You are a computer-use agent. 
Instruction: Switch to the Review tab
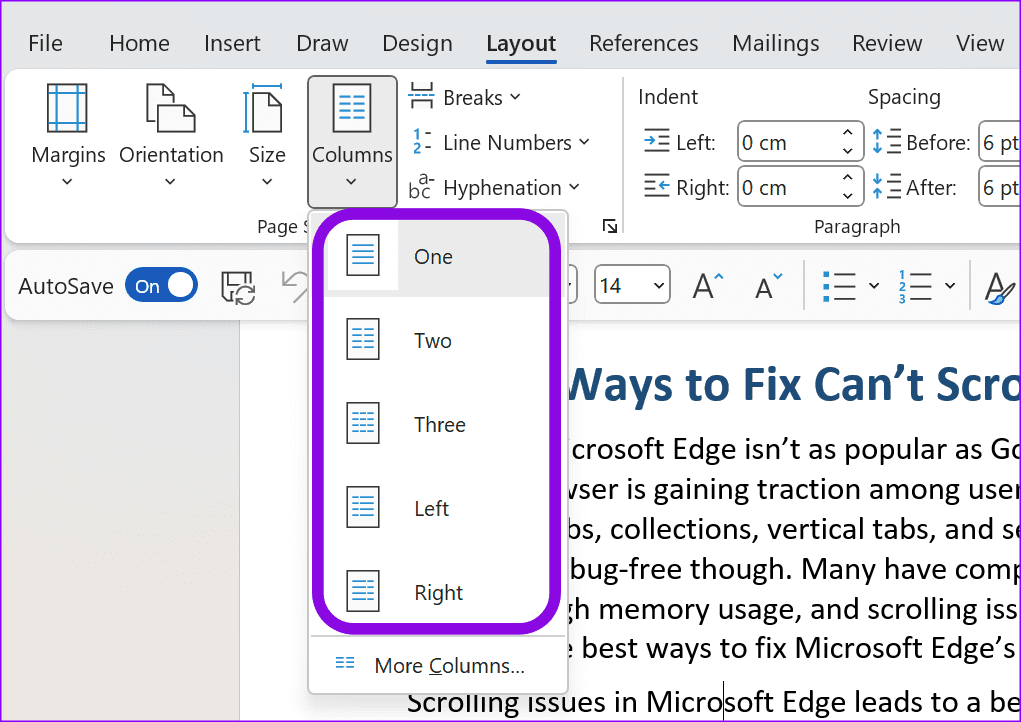tap(887, 44)
